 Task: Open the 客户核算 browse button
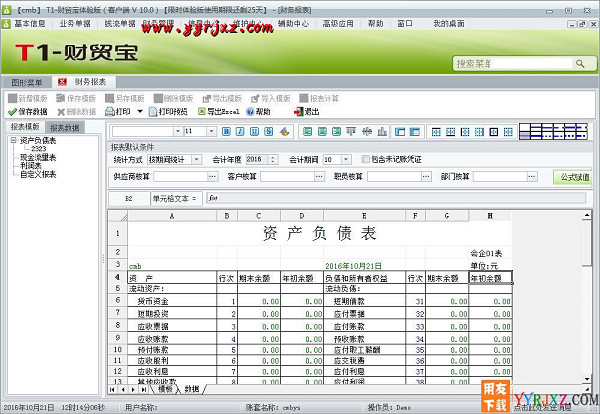tap(319, 176)
